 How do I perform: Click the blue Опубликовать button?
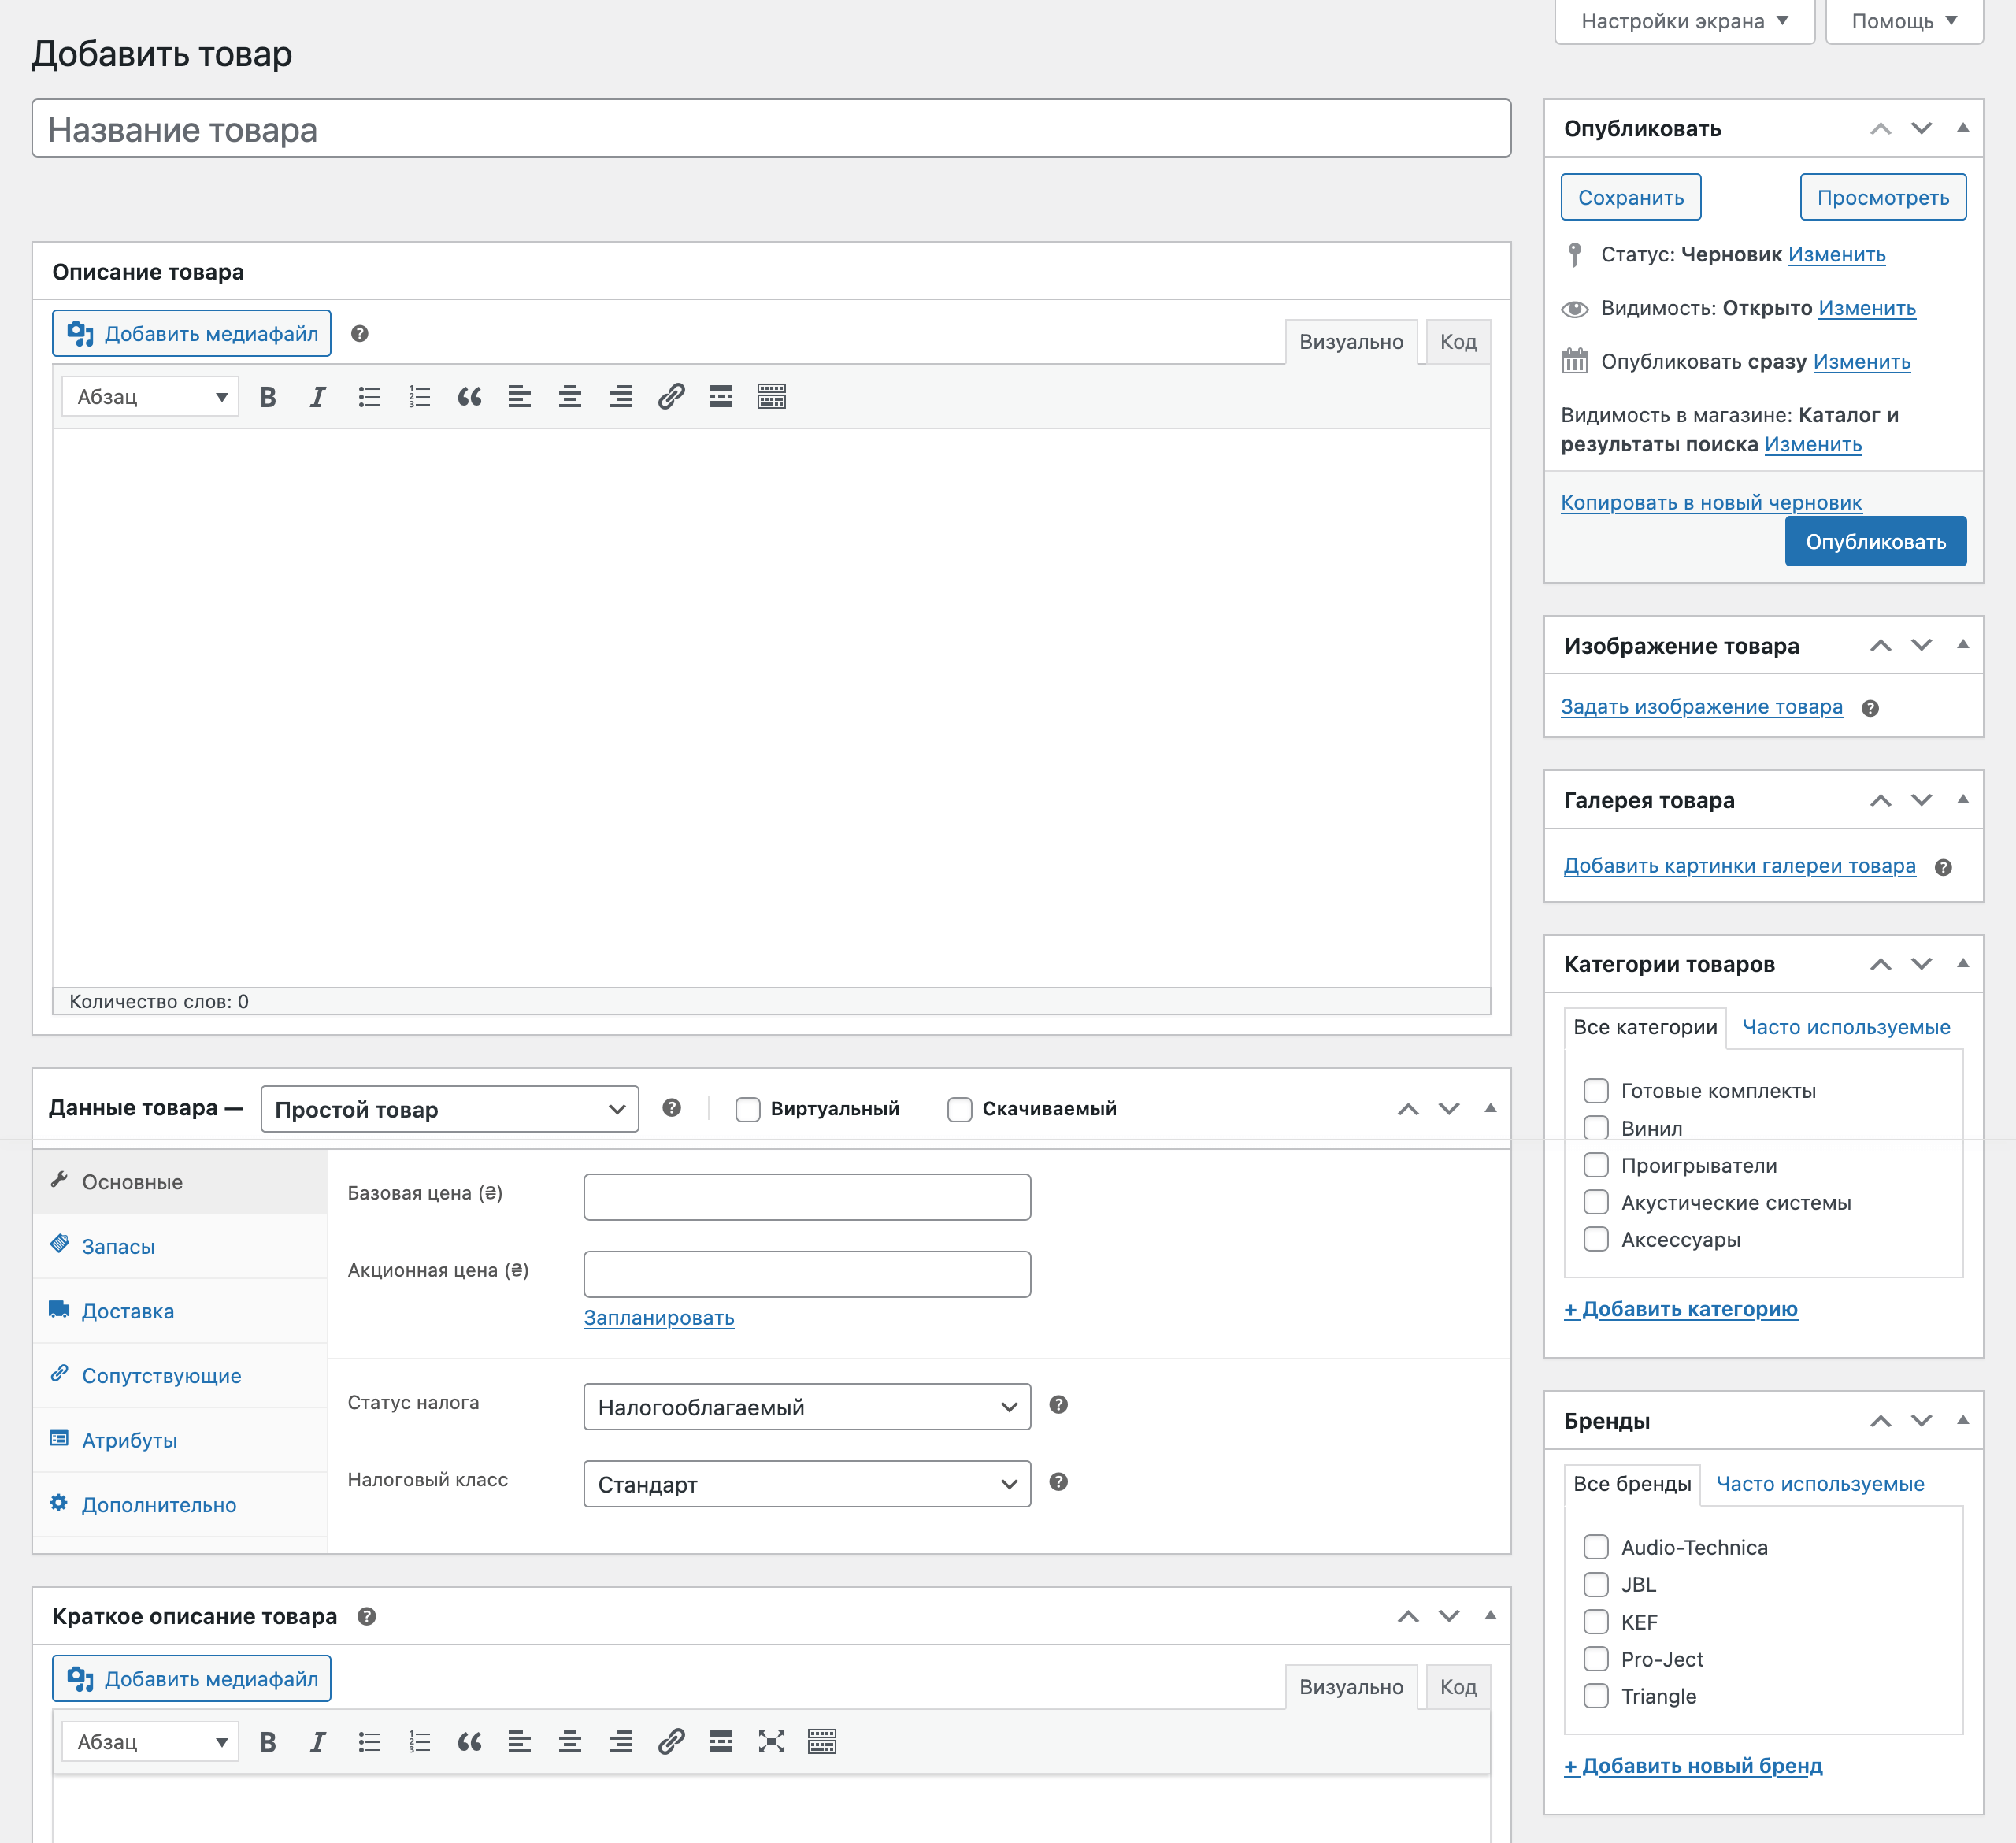point(1876,541)
